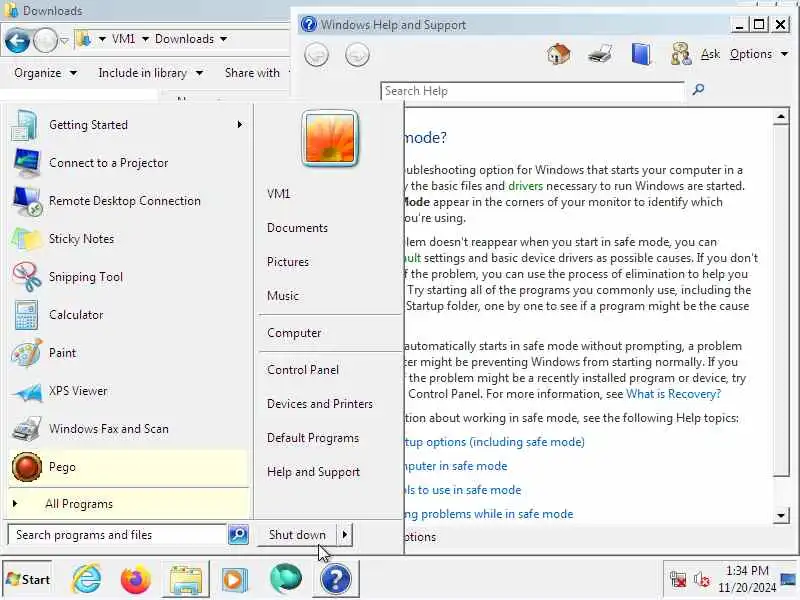
Task: Switch to Windows Explorer taskbar button
Action: 186,580
